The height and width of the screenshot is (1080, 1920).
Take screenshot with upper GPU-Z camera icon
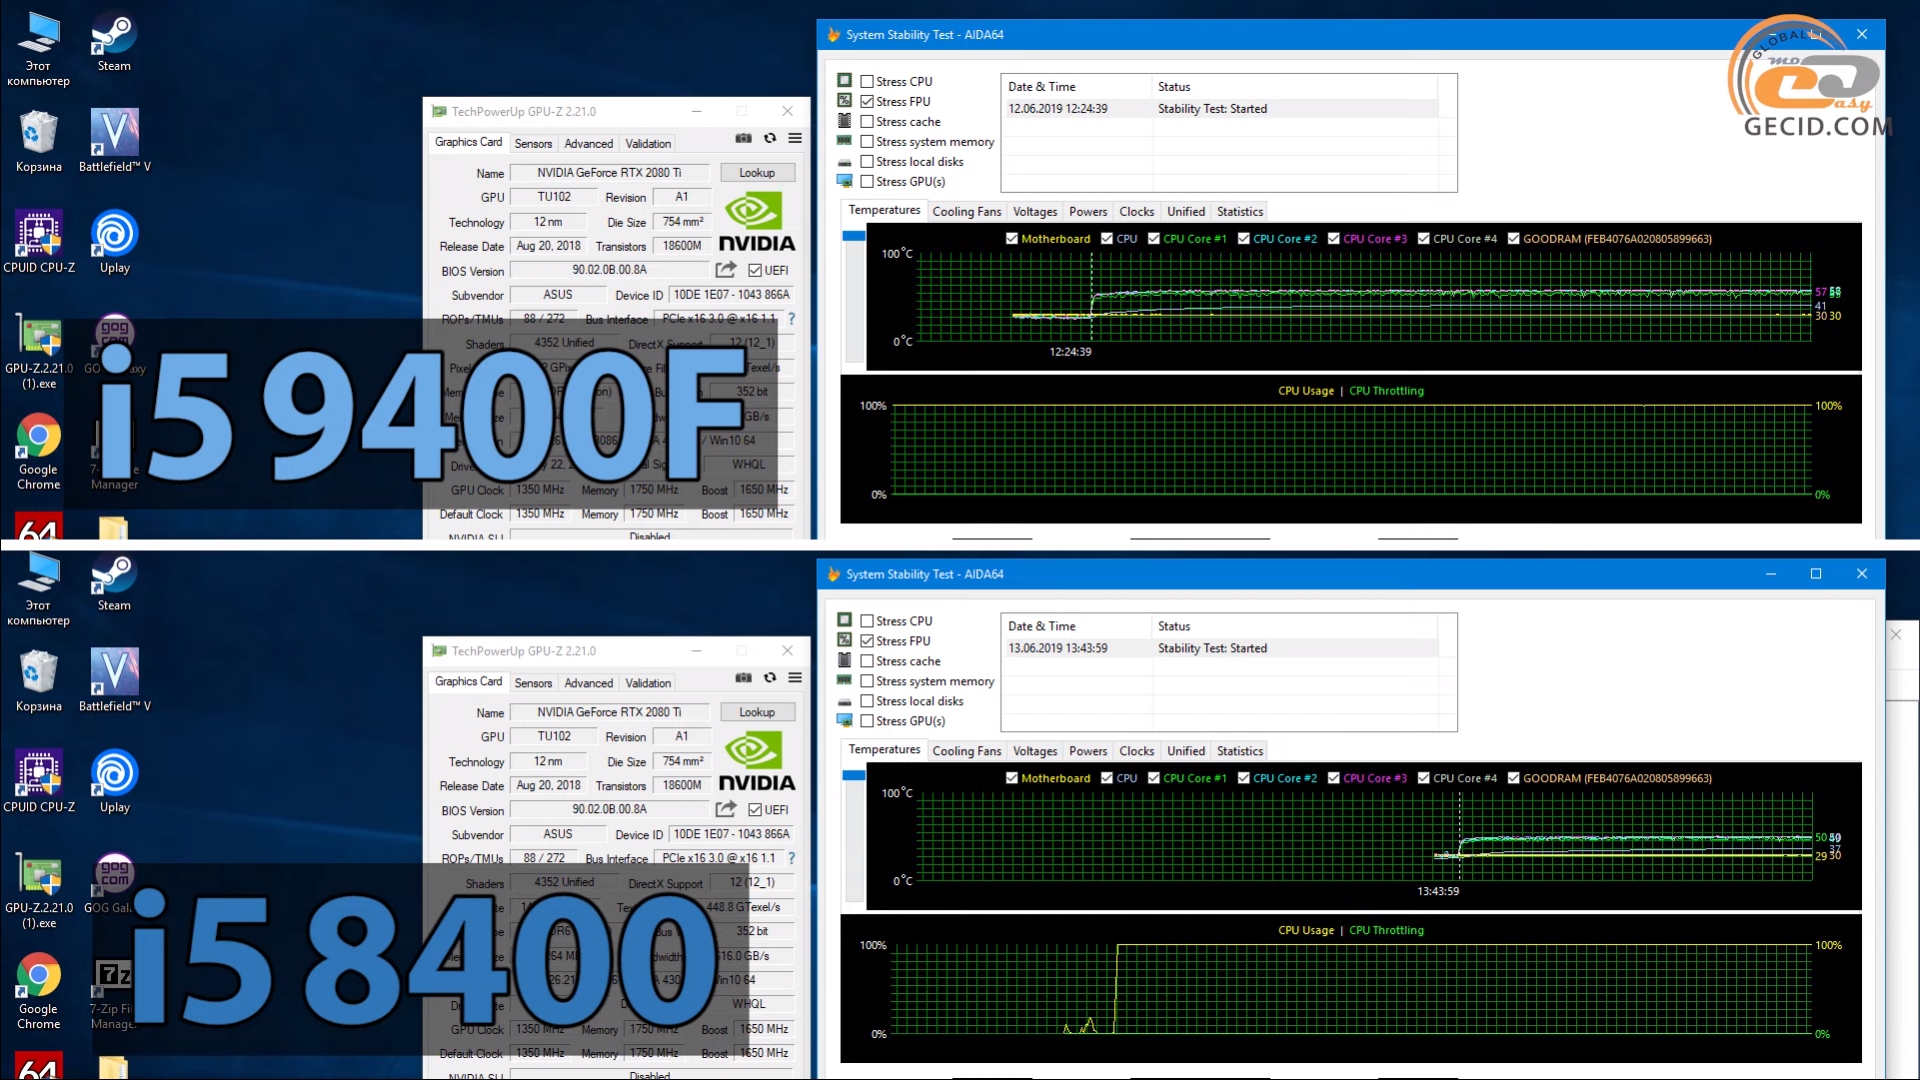point(743,138)
